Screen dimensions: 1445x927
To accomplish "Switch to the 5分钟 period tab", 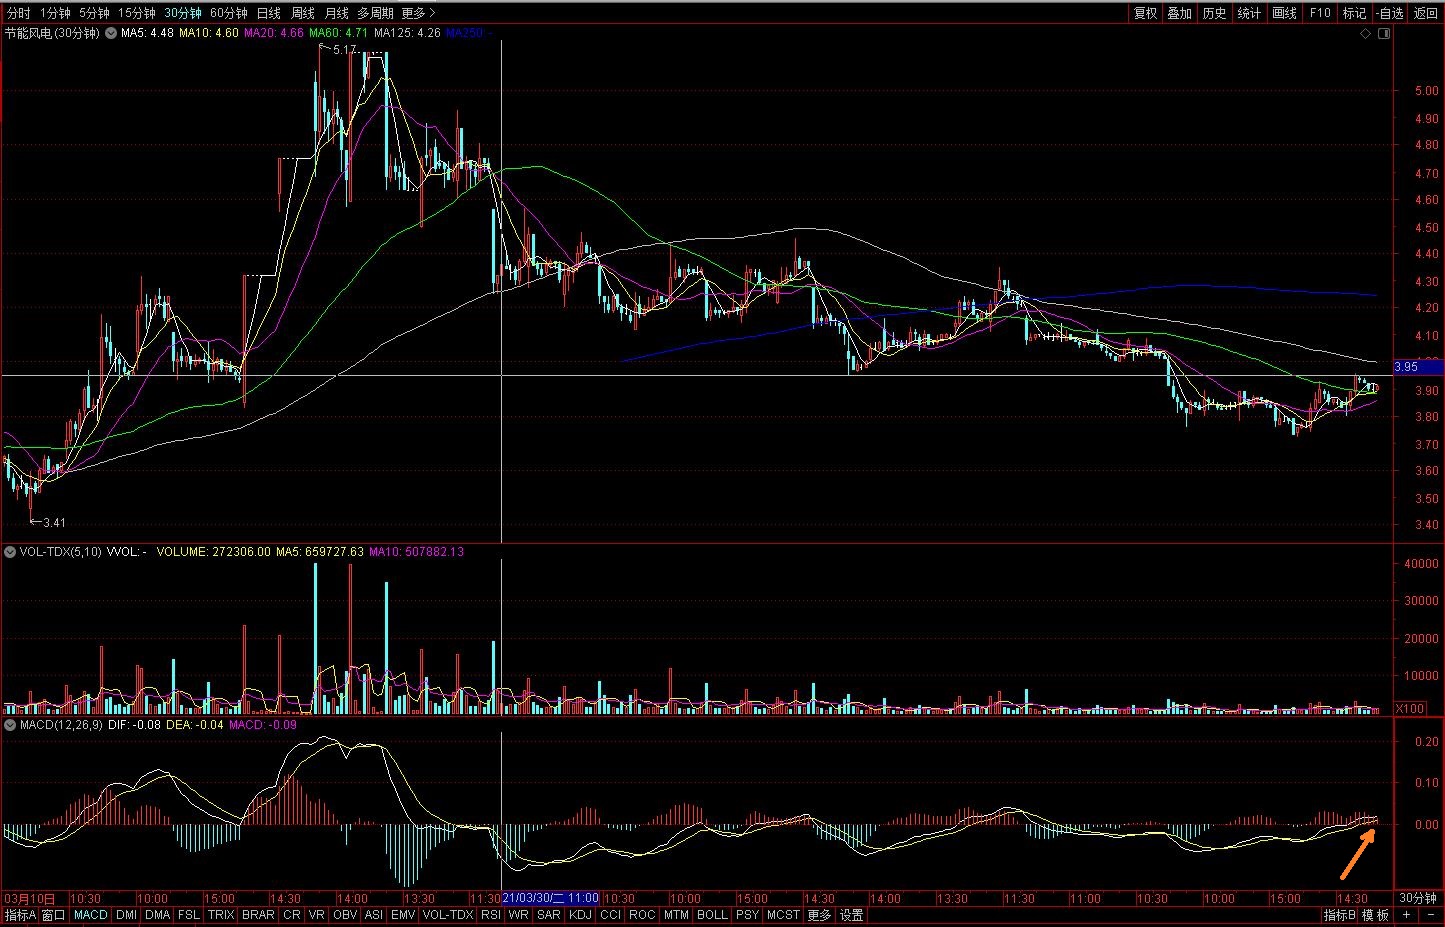I will click(x=94, y=13).
